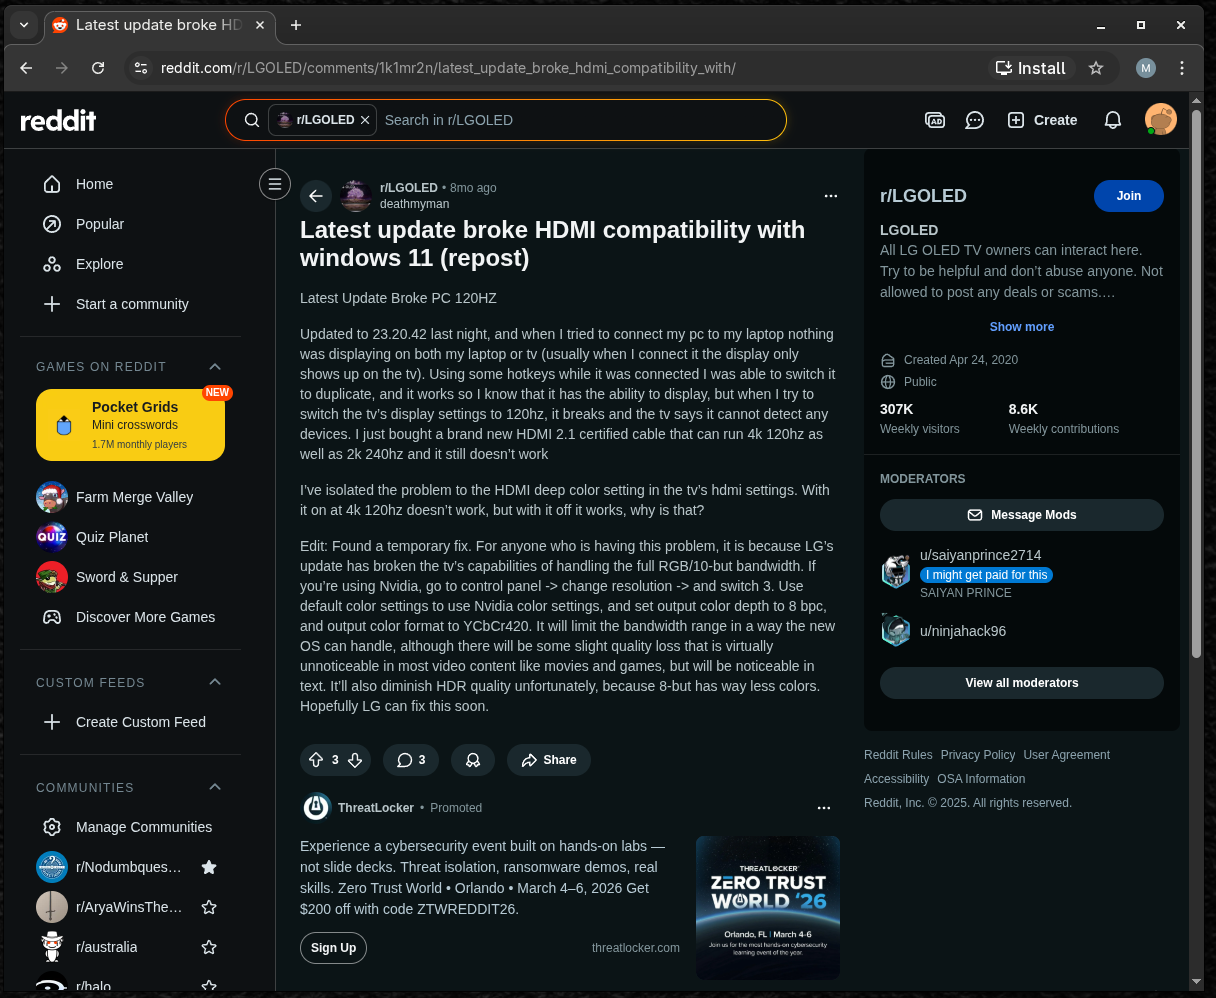Viewport: 1216px width, 998px height.
Task: Give an award to this post
Action: [x=473, y=760]
